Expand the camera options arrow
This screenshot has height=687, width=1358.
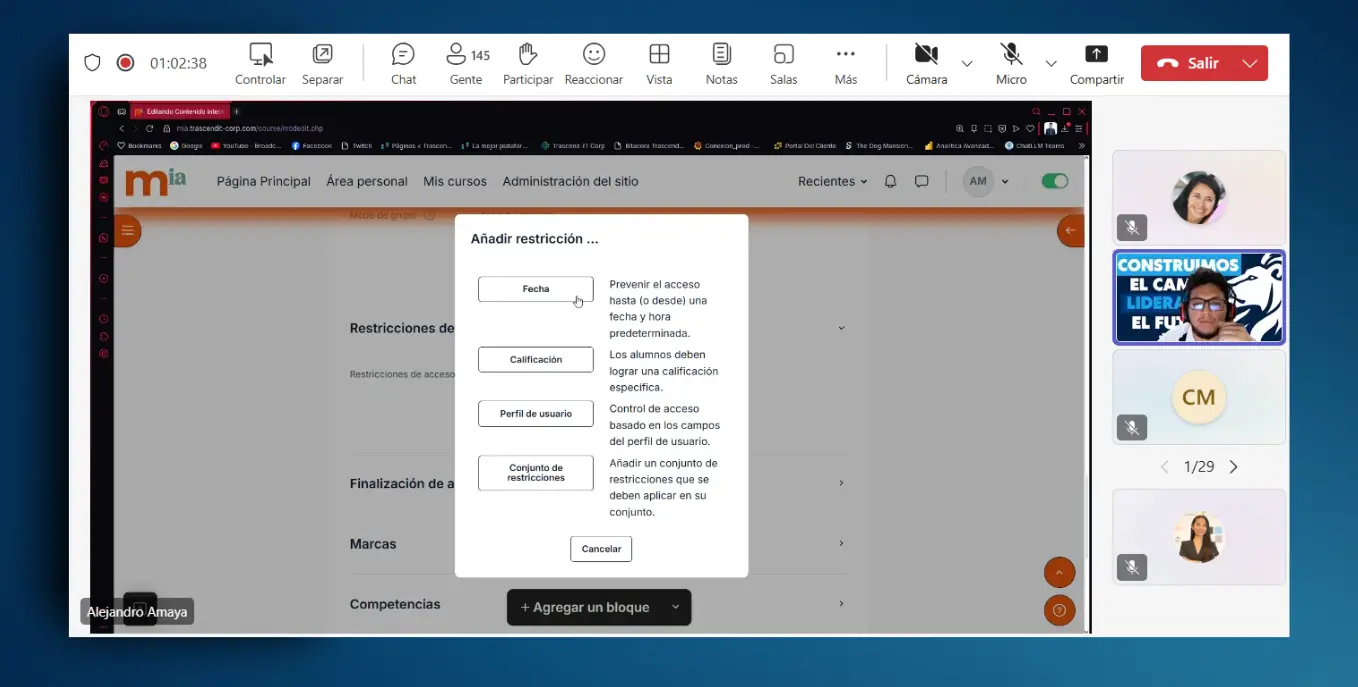tap(967, 63)
